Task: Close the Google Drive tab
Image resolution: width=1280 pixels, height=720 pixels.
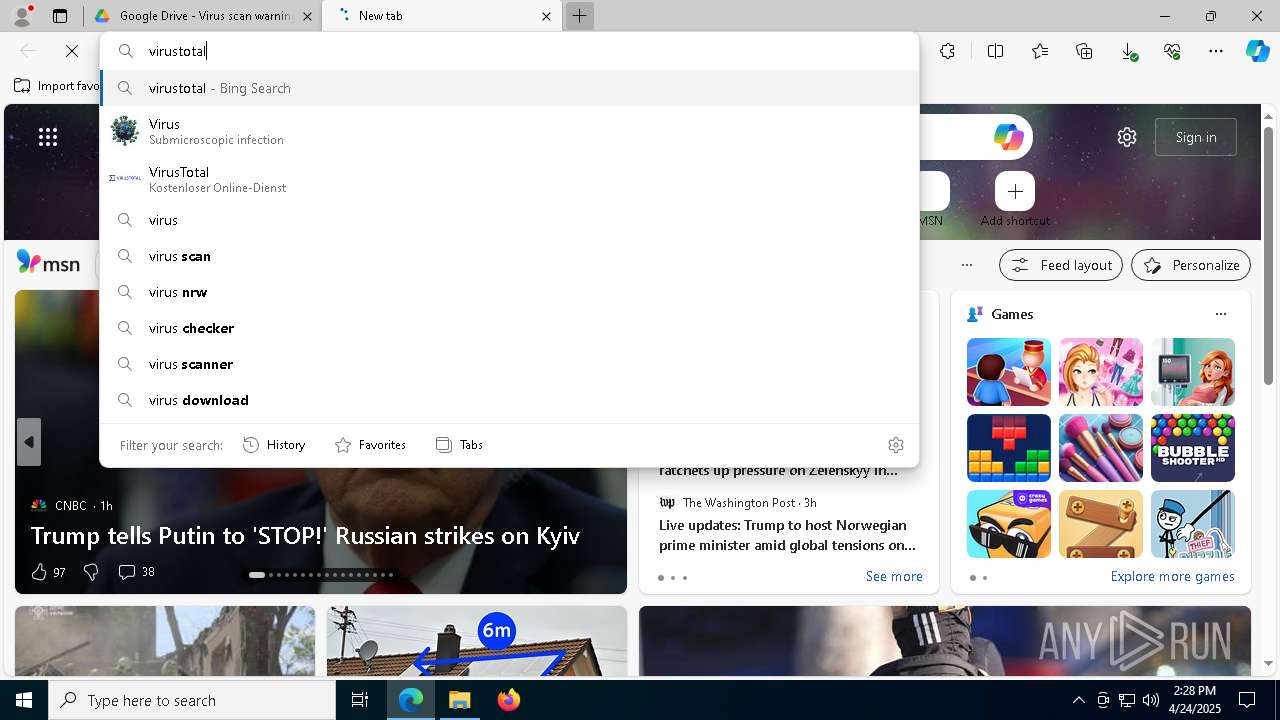Action: coord(307,16)
